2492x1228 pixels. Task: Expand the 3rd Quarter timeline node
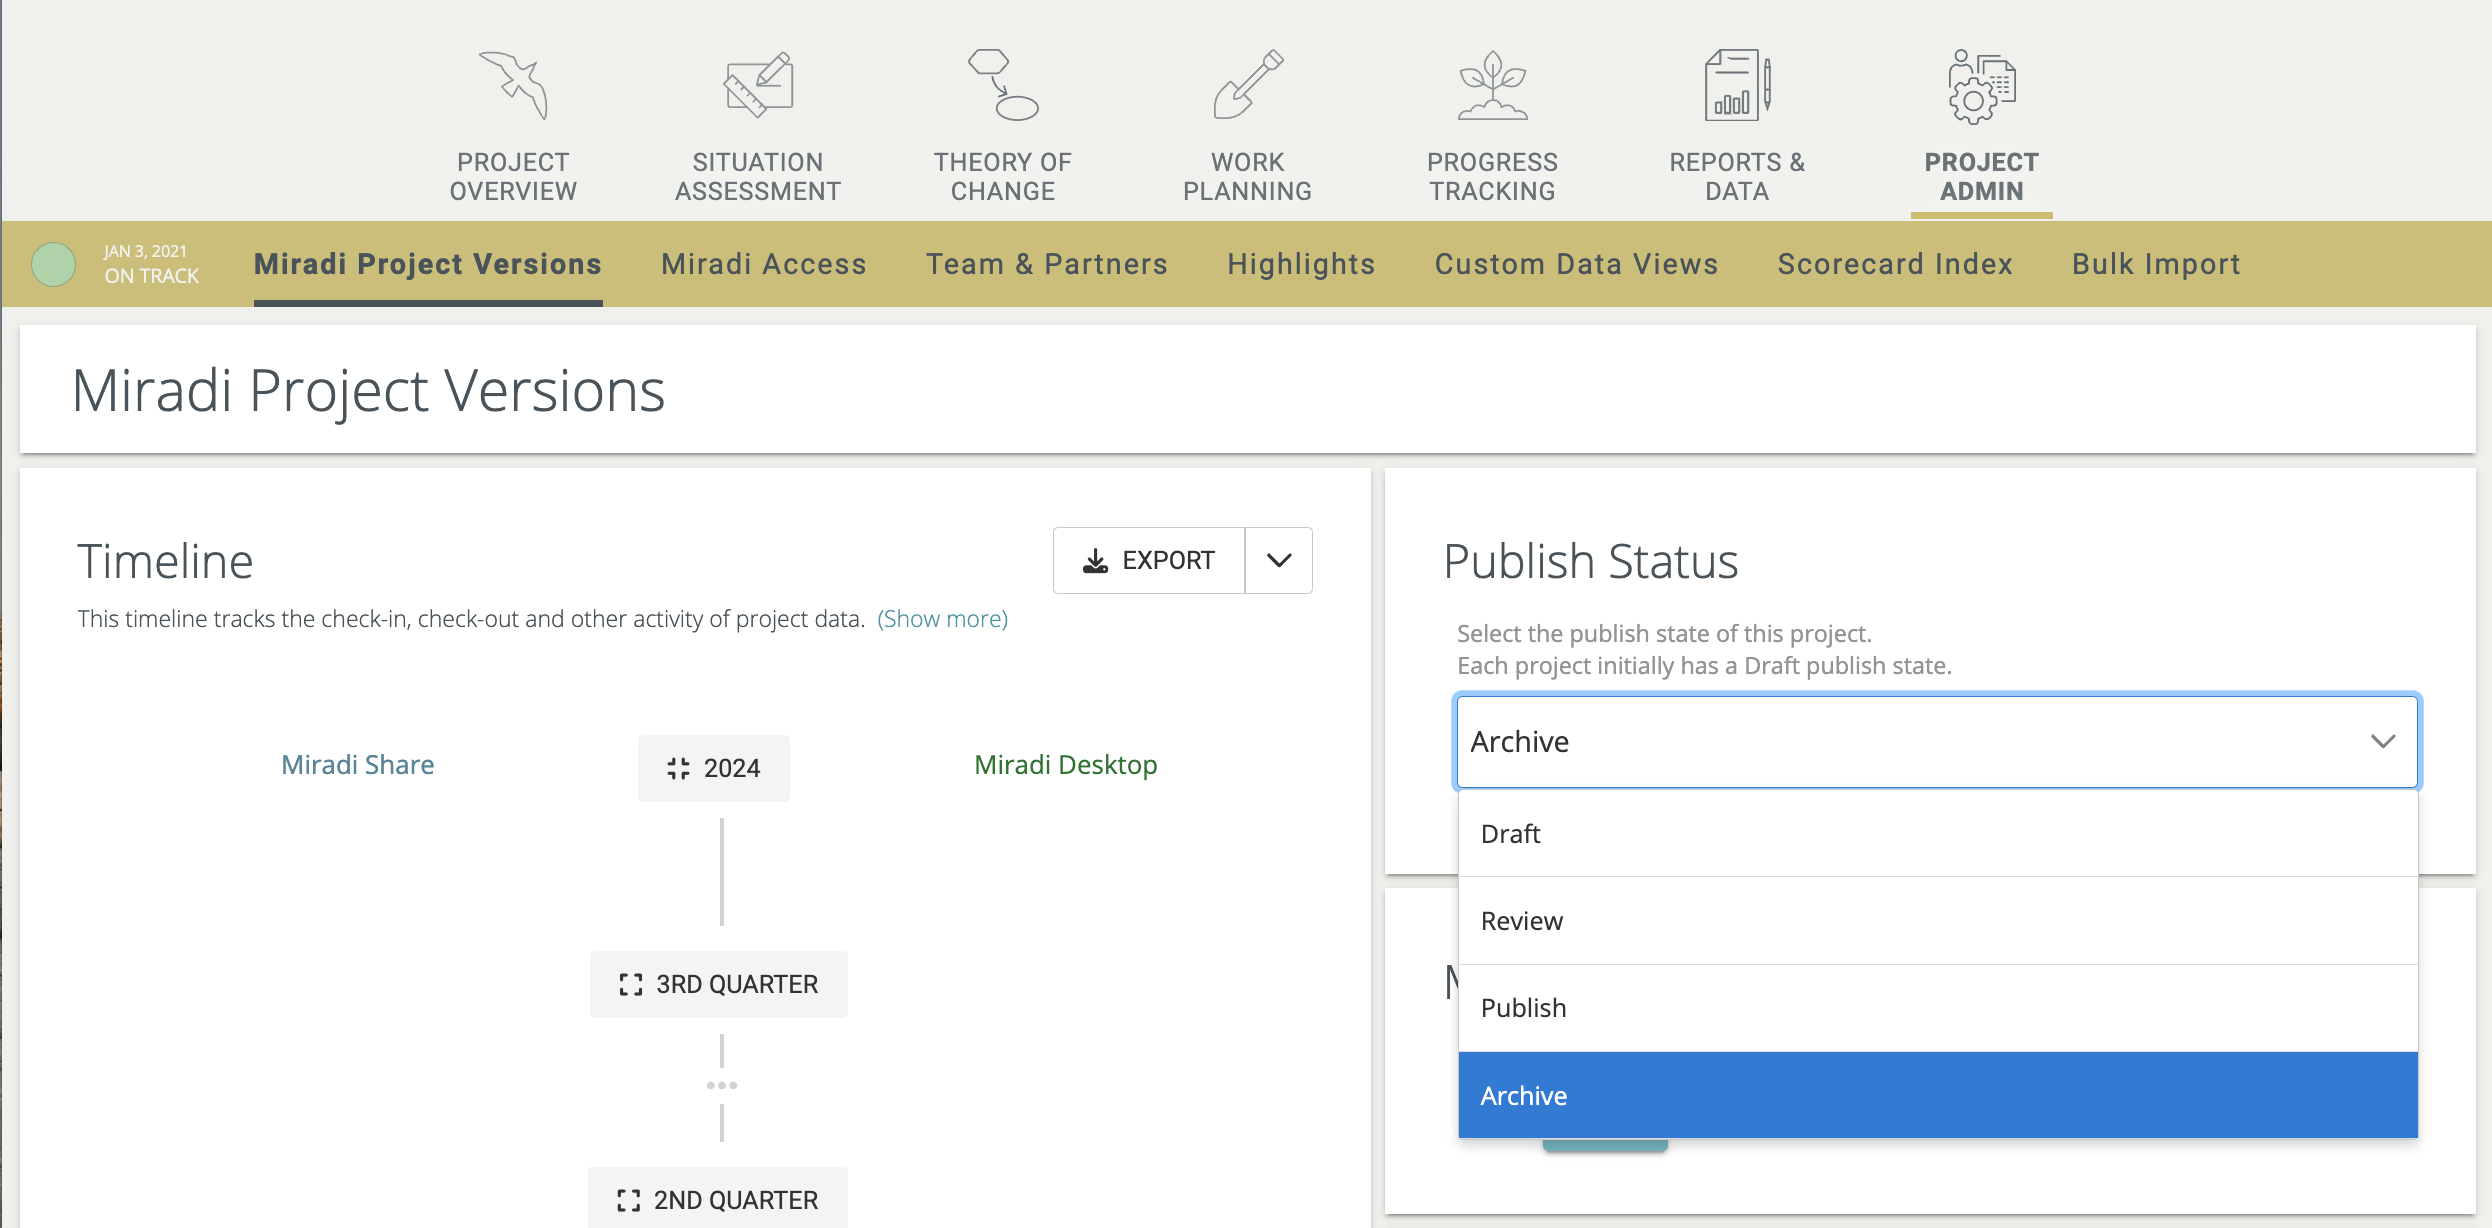coord(719,984)
